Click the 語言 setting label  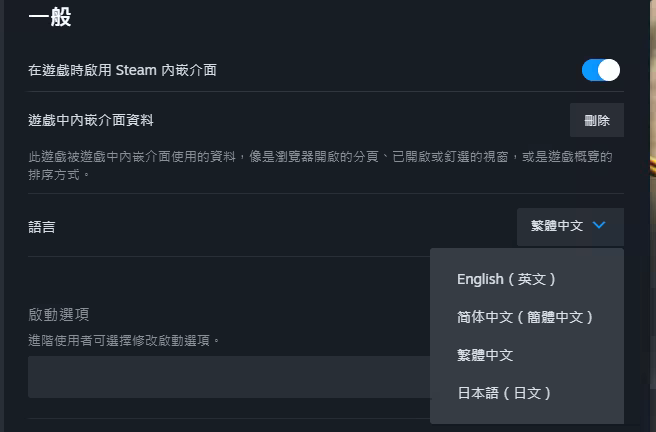42,227
